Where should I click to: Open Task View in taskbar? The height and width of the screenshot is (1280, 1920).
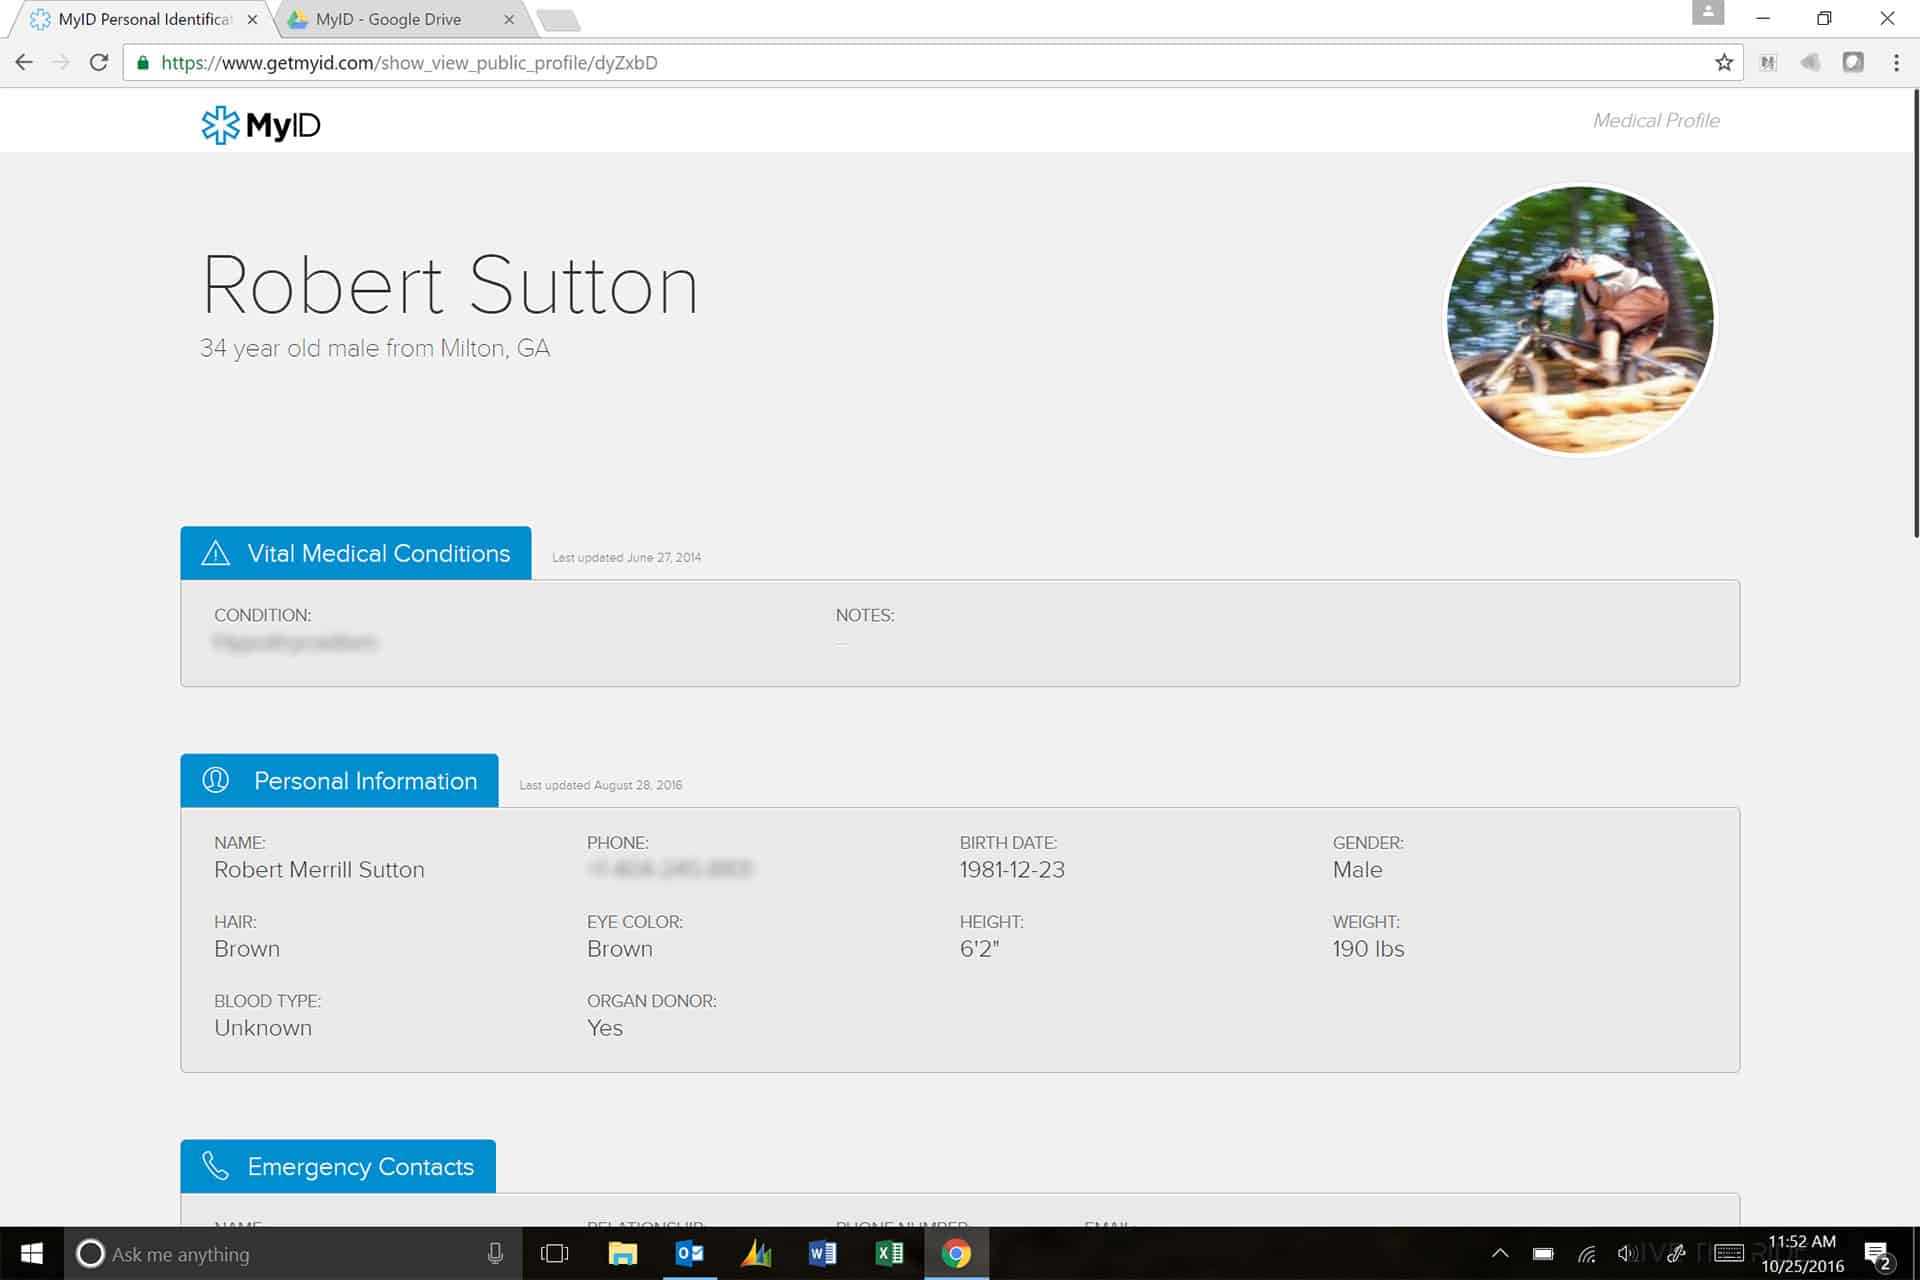point(554,1253)
